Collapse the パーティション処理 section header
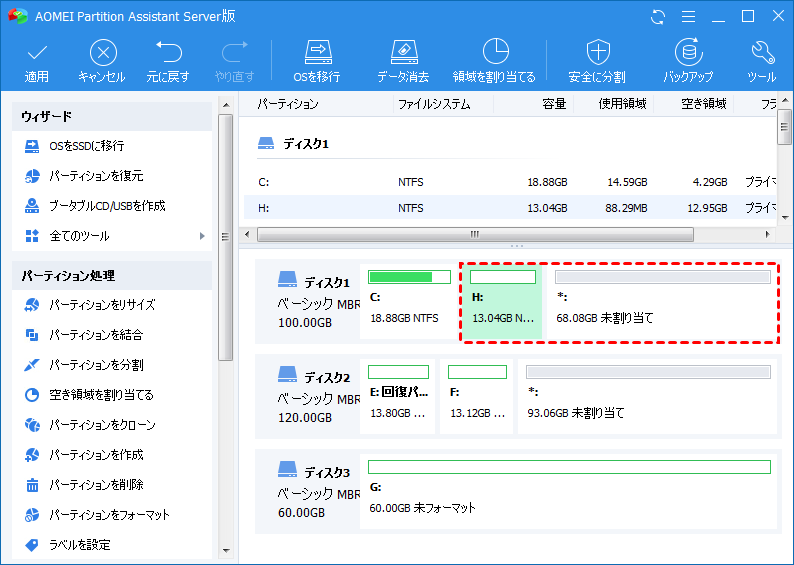 click(x=112, y=275)
